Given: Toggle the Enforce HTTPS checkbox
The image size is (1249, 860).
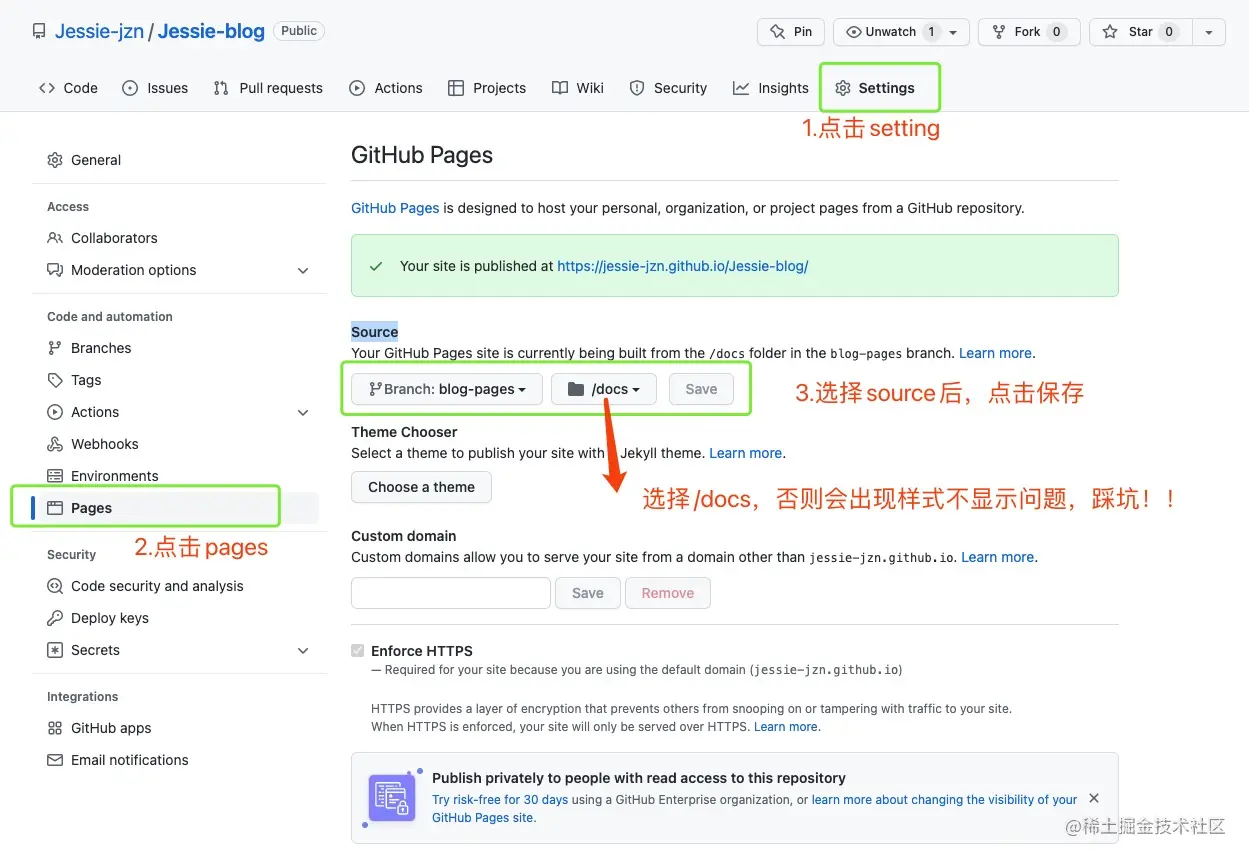Looking at the screenshot, I should [x=358, y=651].
